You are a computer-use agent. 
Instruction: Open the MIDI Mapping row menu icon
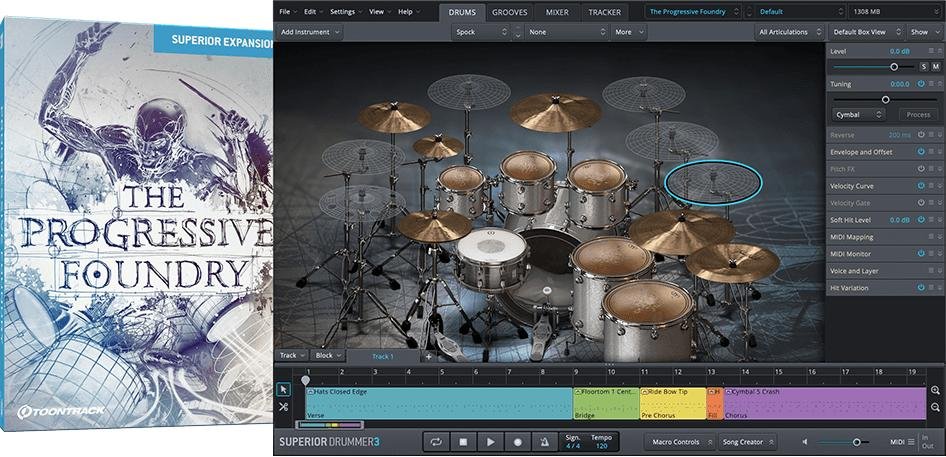coord(931,237)
